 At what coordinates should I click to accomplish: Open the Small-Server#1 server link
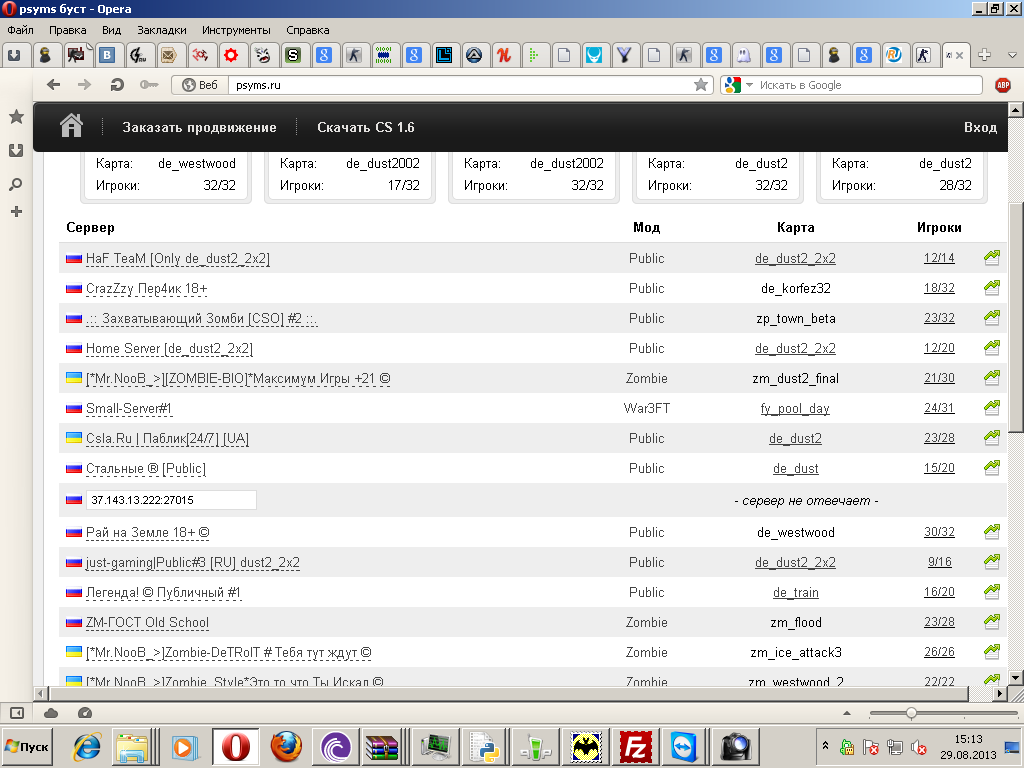[129, 409]
